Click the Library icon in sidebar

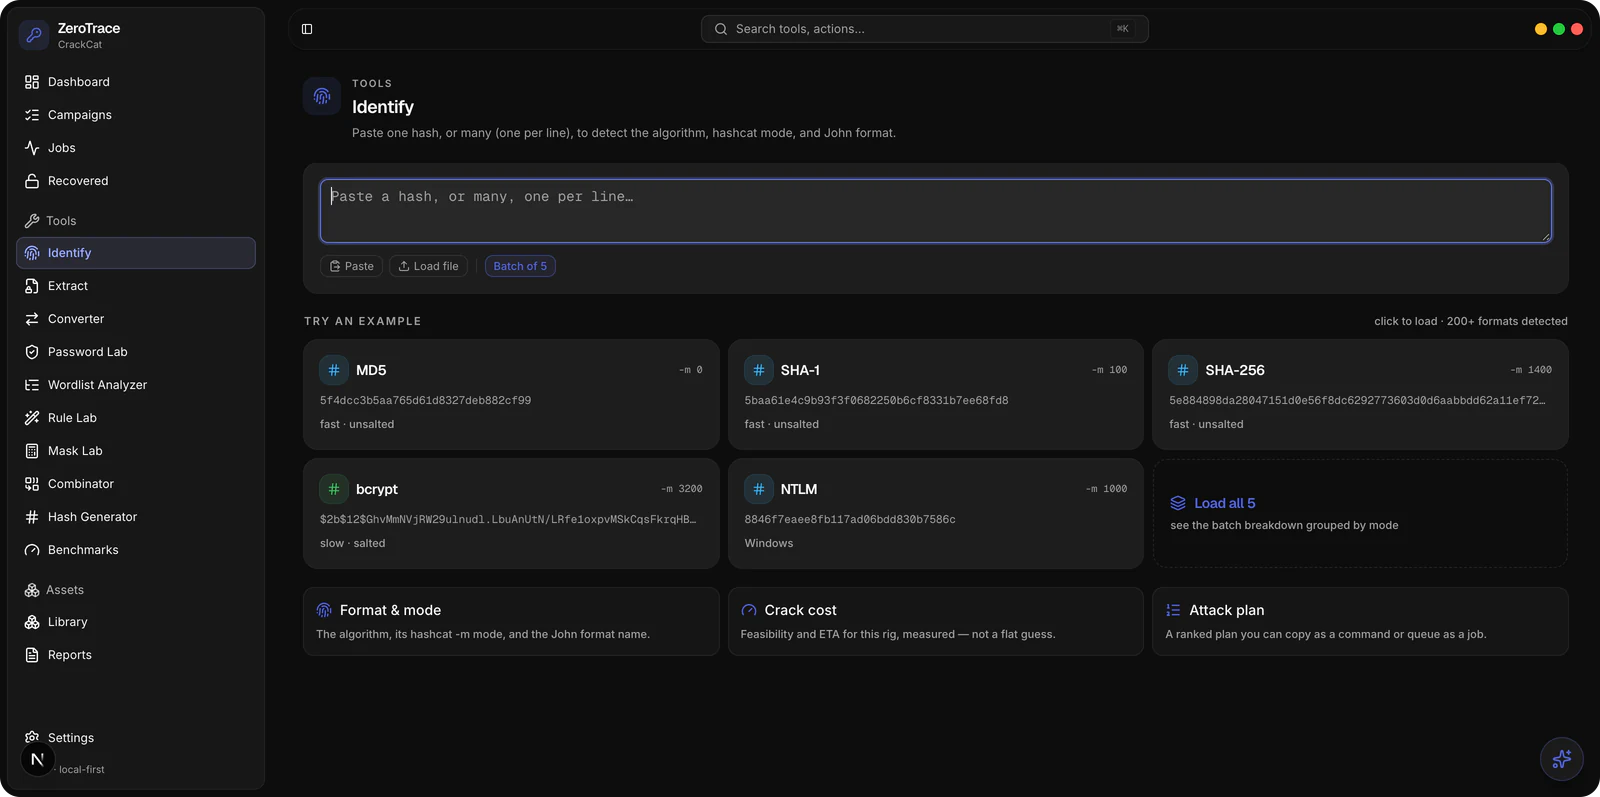(x=32, y=622)
